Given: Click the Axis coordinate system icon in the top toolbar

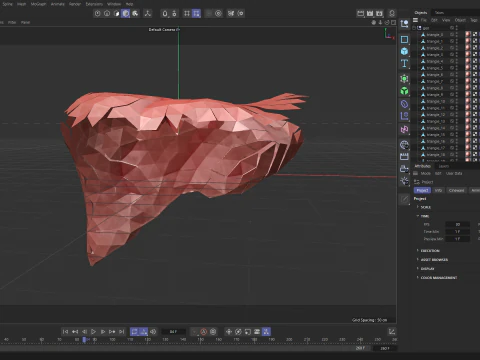Looking at the screenshot, I should (x=147, y=13).
